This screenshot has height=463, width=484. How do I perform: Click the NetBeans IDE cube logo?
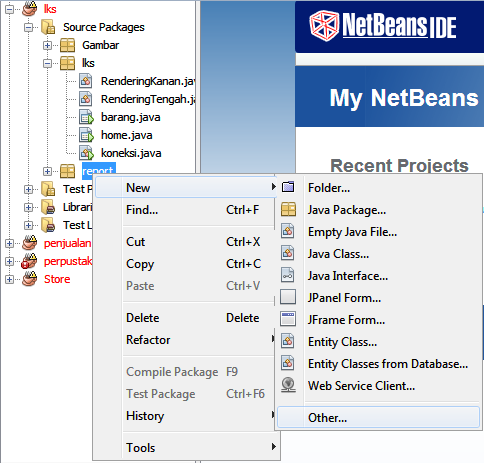[324, 26]
